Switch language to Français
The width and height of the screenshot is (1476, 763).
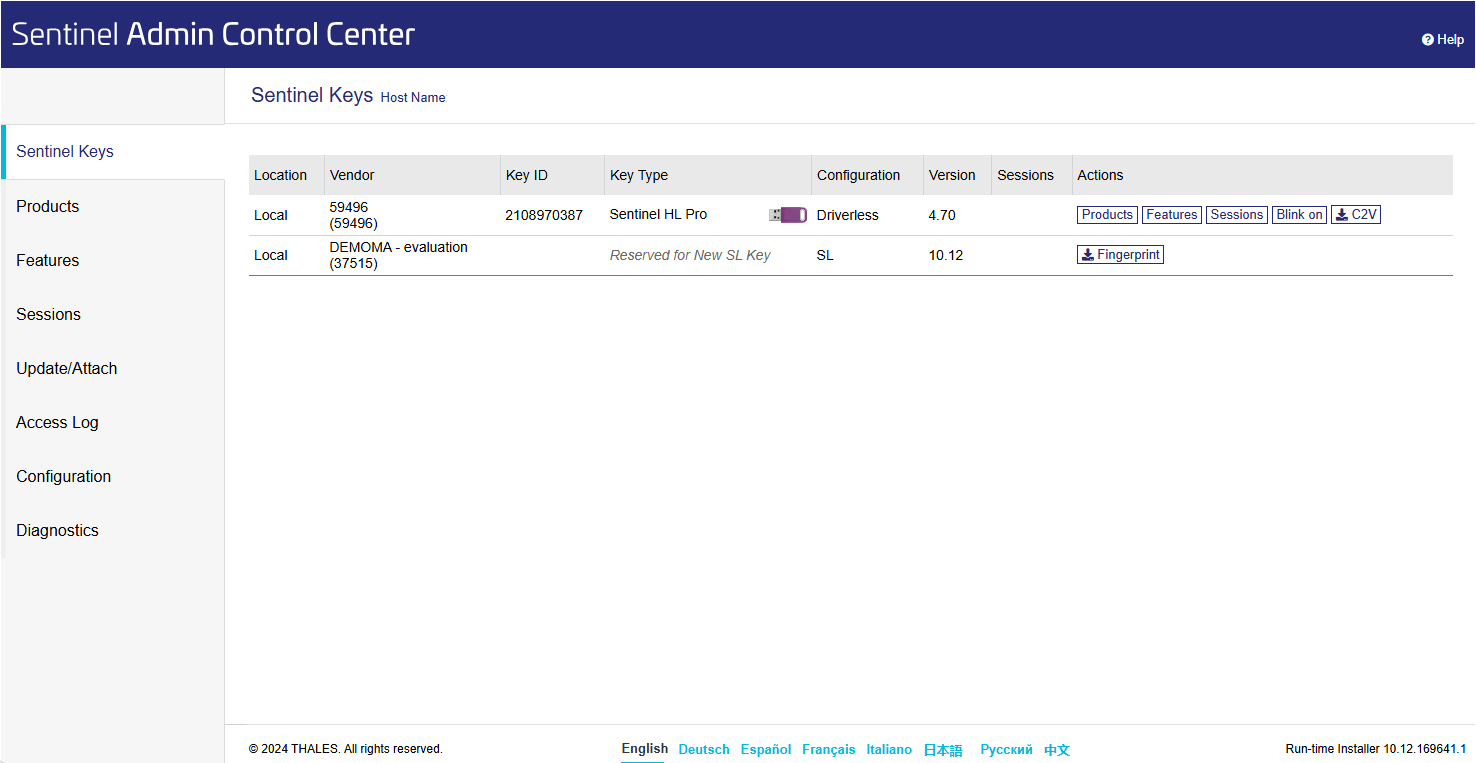click(x=829, y=749)
